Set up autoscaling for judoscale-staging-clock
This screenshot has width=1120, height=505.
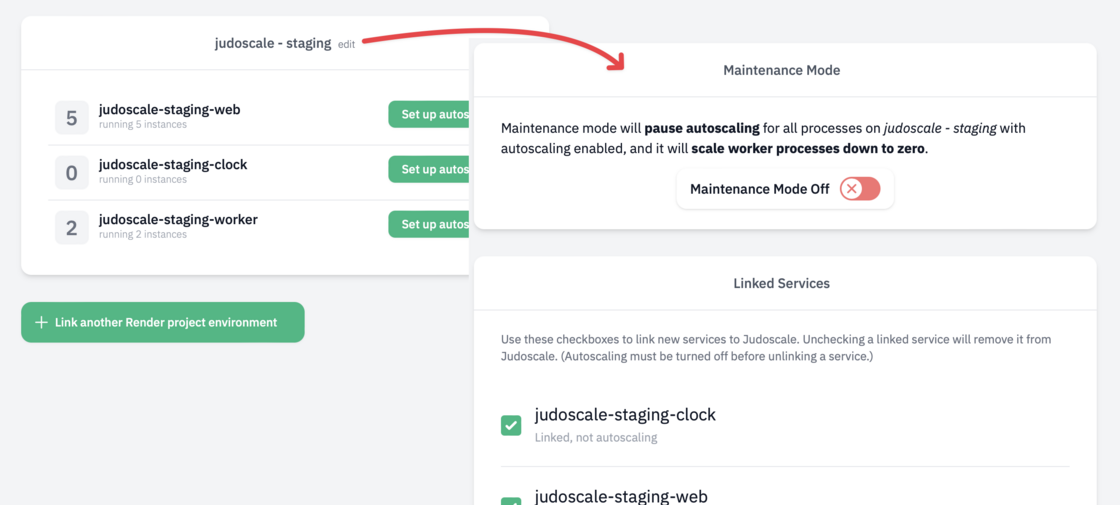(x=431, y=169)
